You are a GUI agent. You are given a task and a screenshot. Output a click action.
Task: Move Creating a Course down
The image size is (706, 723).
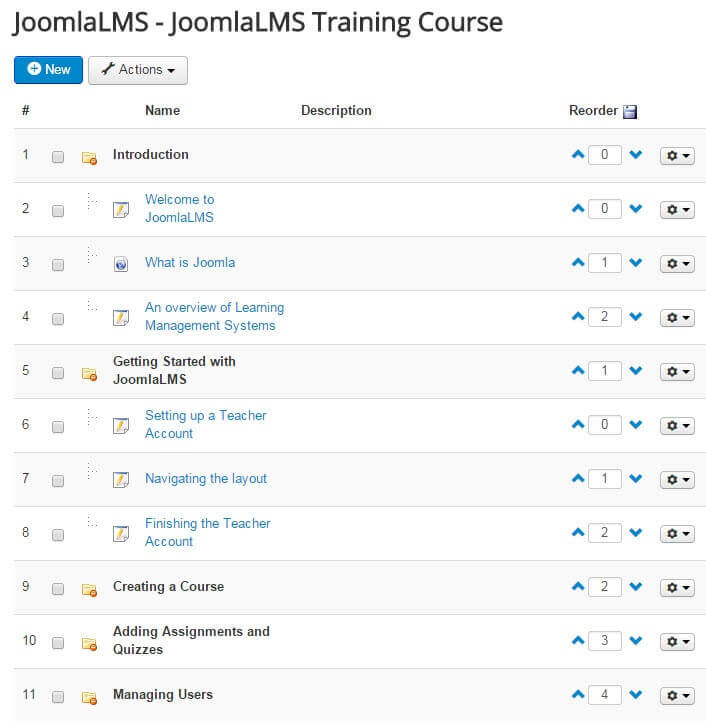click(636, 587)
